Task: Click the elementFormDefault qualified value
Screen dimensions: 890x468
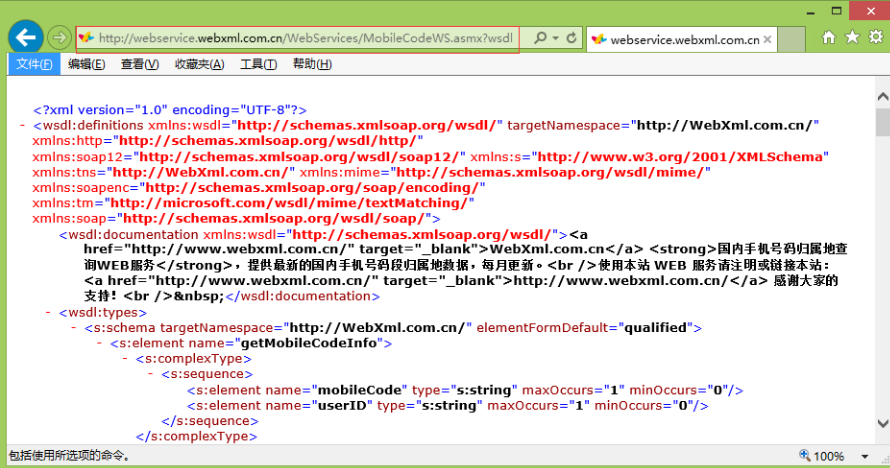Action: click(x=656, y=328)
